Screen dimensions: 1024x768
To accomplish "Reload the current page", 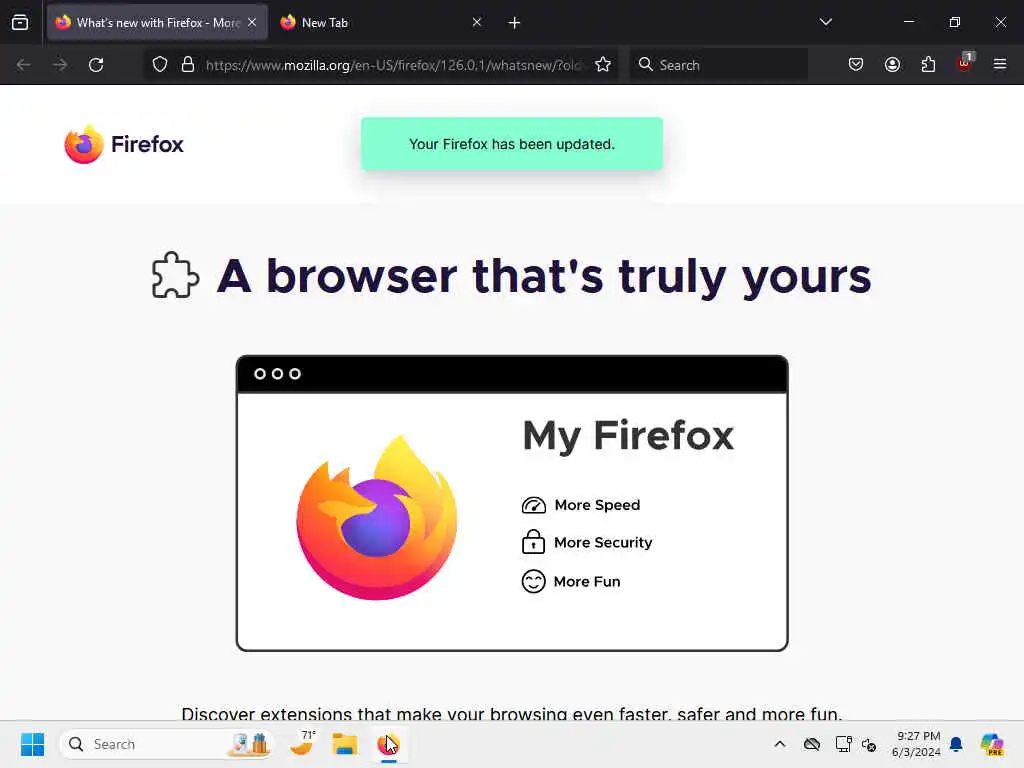I will (x=96, y=65).
